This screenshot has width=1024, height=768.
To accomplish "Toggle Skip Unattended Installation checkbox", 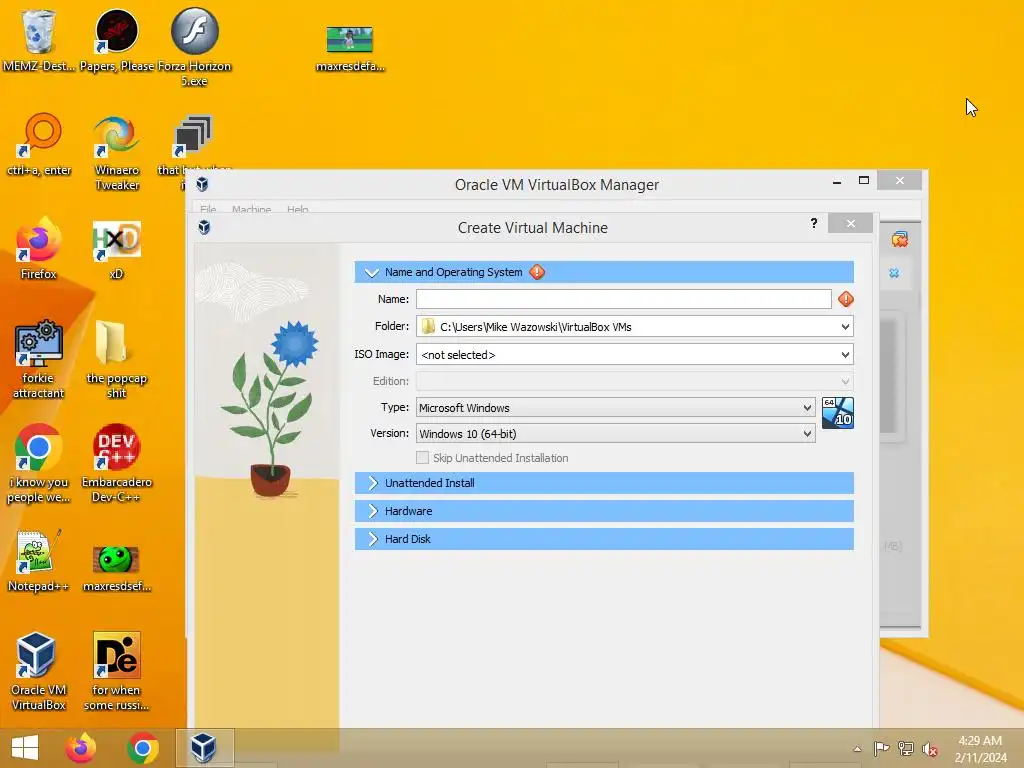I will [x=423, y=458].
